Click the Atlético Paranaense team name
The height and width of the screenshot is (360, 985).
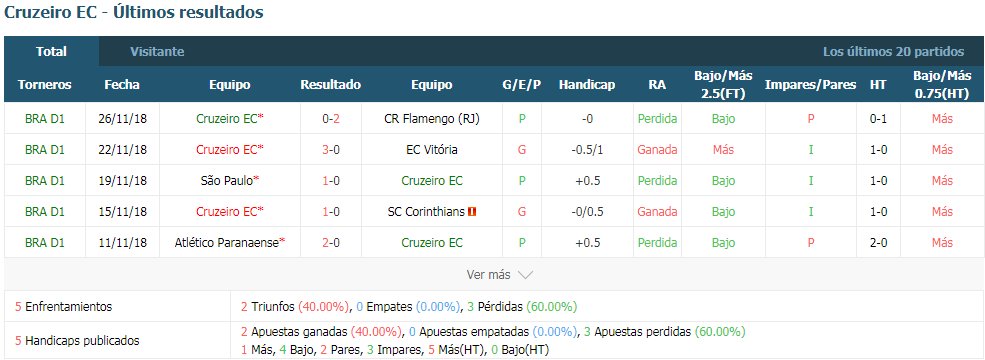pyautogui.click(x=226, y=243)
